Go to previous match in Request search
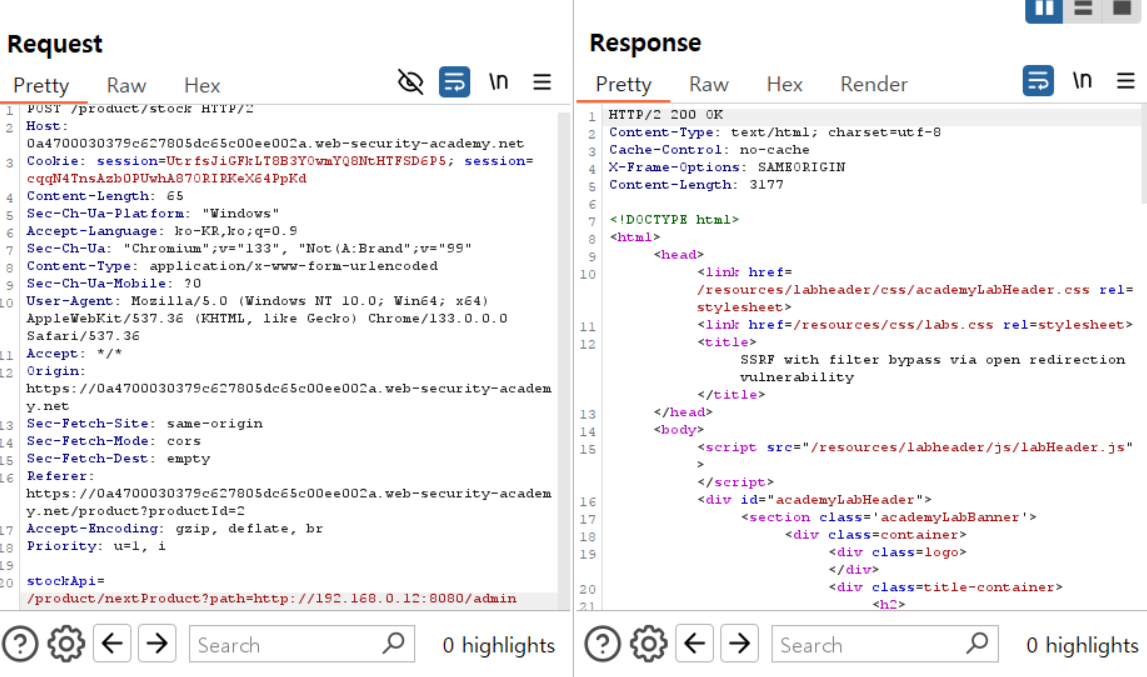The width and height of the screenshot is (1147, 677). 112,644
